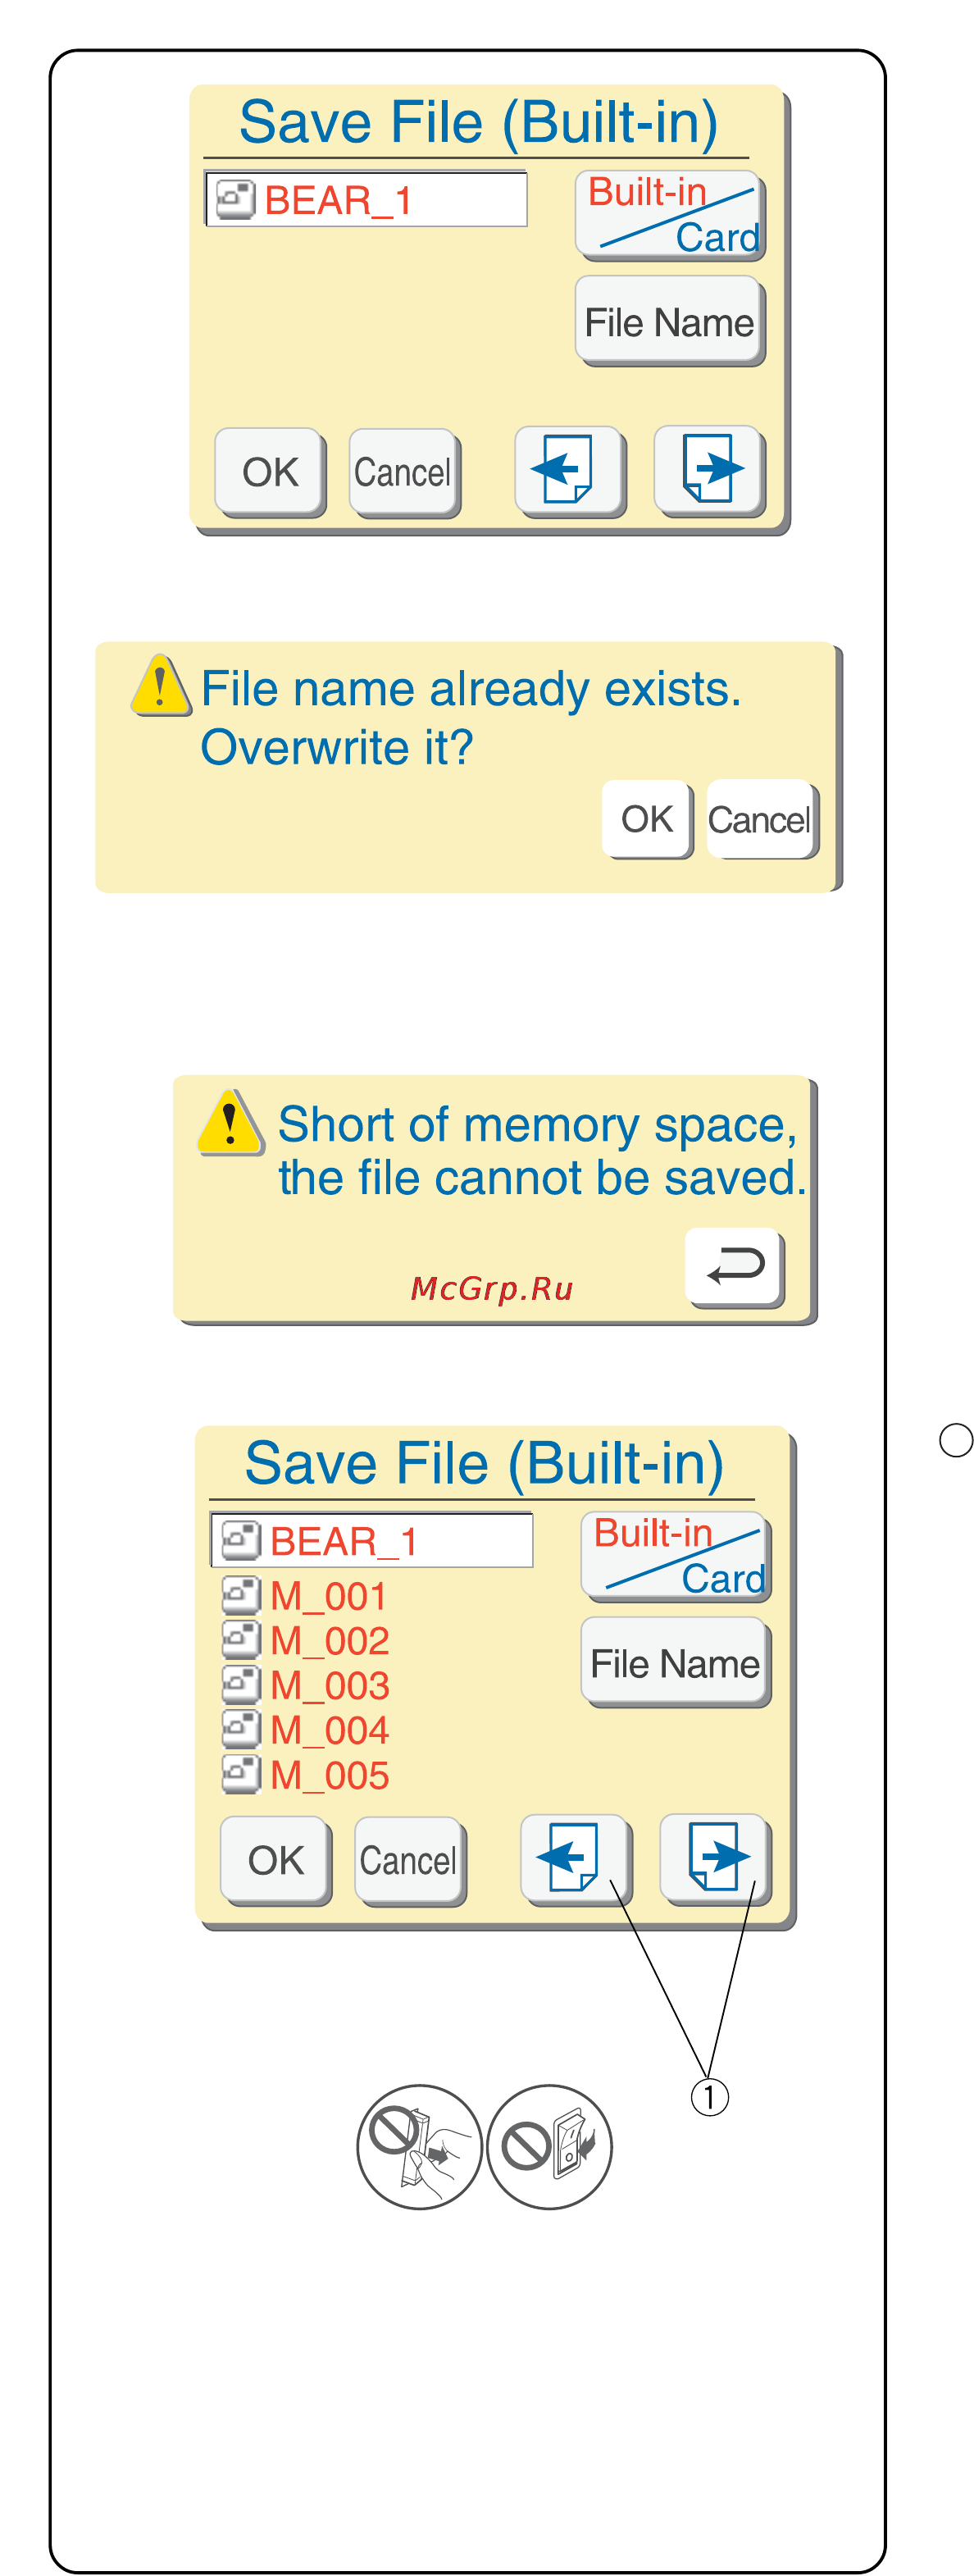
Task: Click Cancel in the top Save File dialog
Action: pyautogui.click(x=404, y=472)
